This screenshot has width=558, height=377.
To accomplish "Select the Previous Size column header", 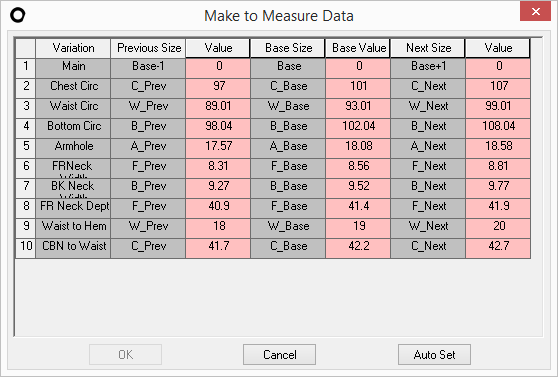I will [148, 48].
